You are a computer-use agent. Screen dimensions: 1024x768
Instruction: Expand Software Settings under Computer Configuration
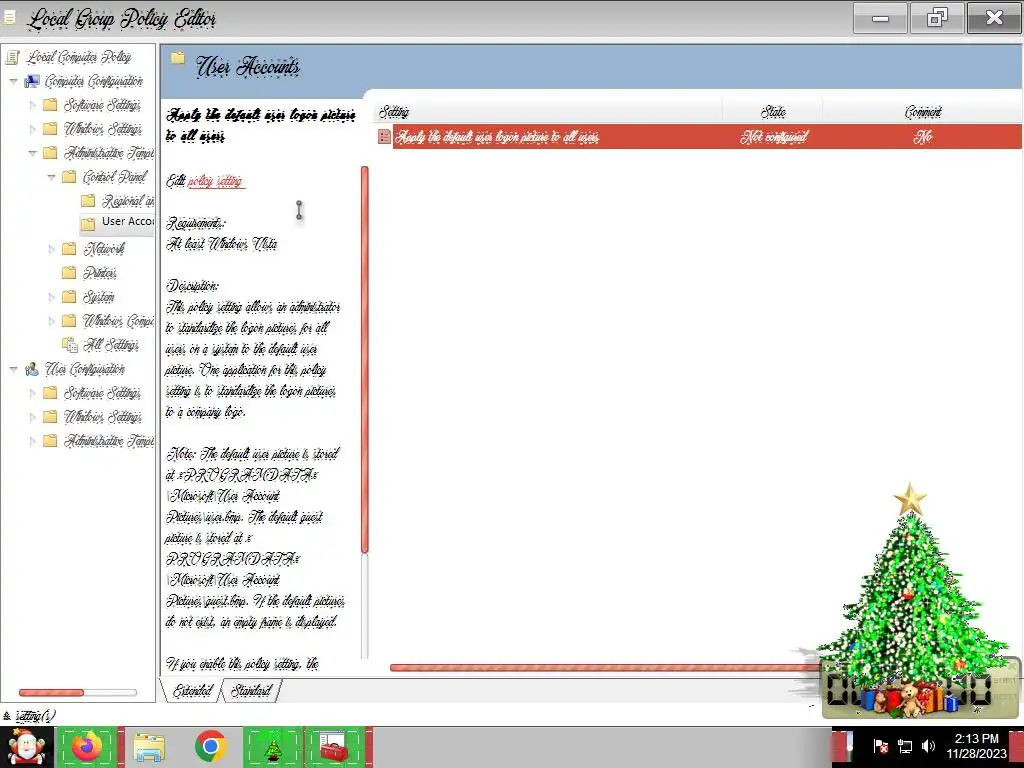point(33,105)
